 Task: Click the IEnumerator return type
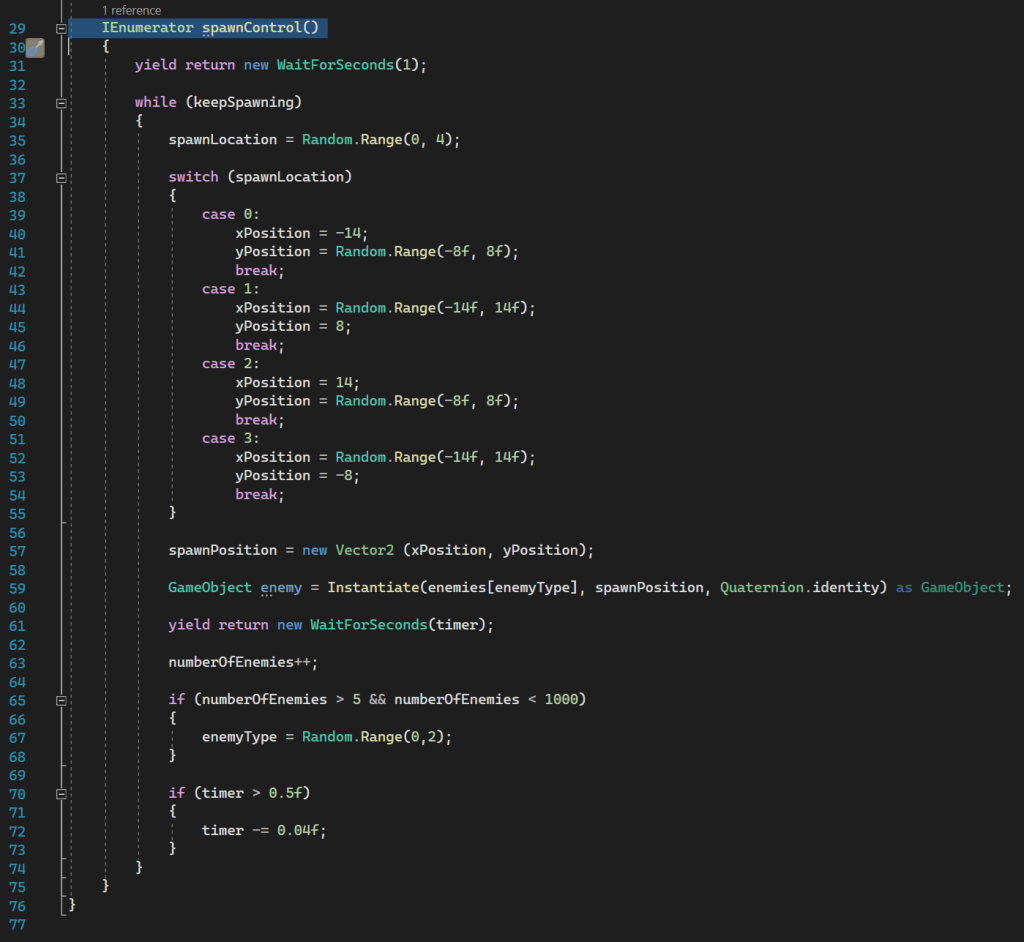(147, 28)
